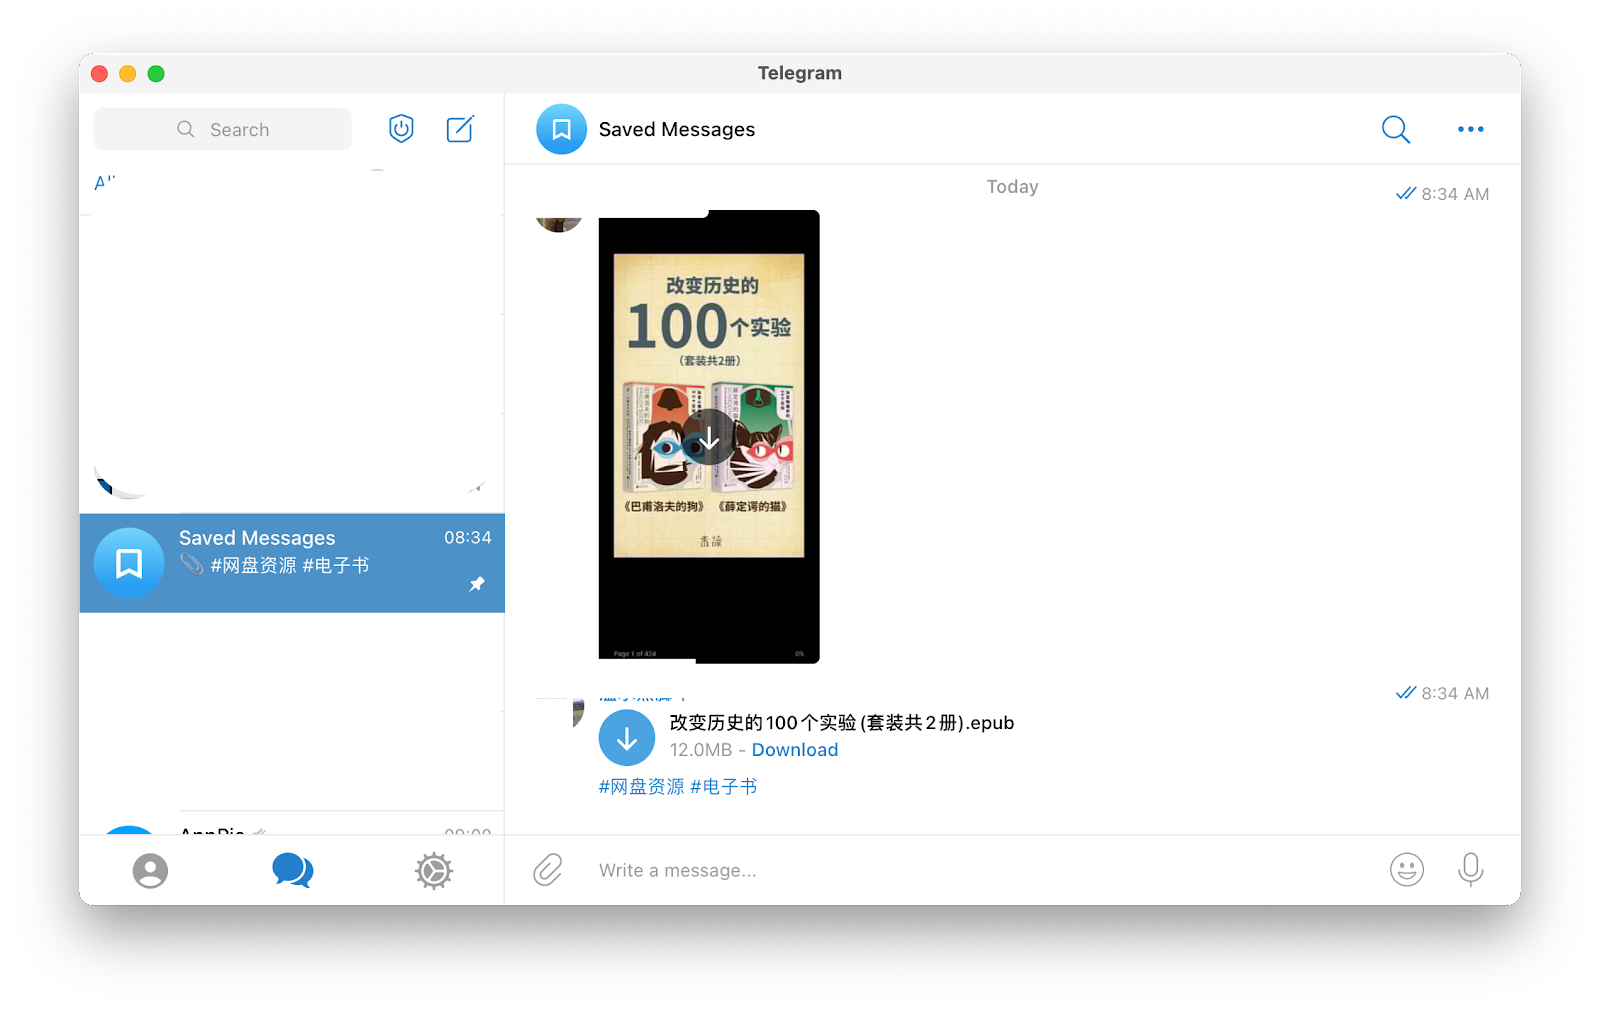The width and height of the screenshot is (1600, 1010).
Task: Click the epub file name text
Action: coord(842,723)
